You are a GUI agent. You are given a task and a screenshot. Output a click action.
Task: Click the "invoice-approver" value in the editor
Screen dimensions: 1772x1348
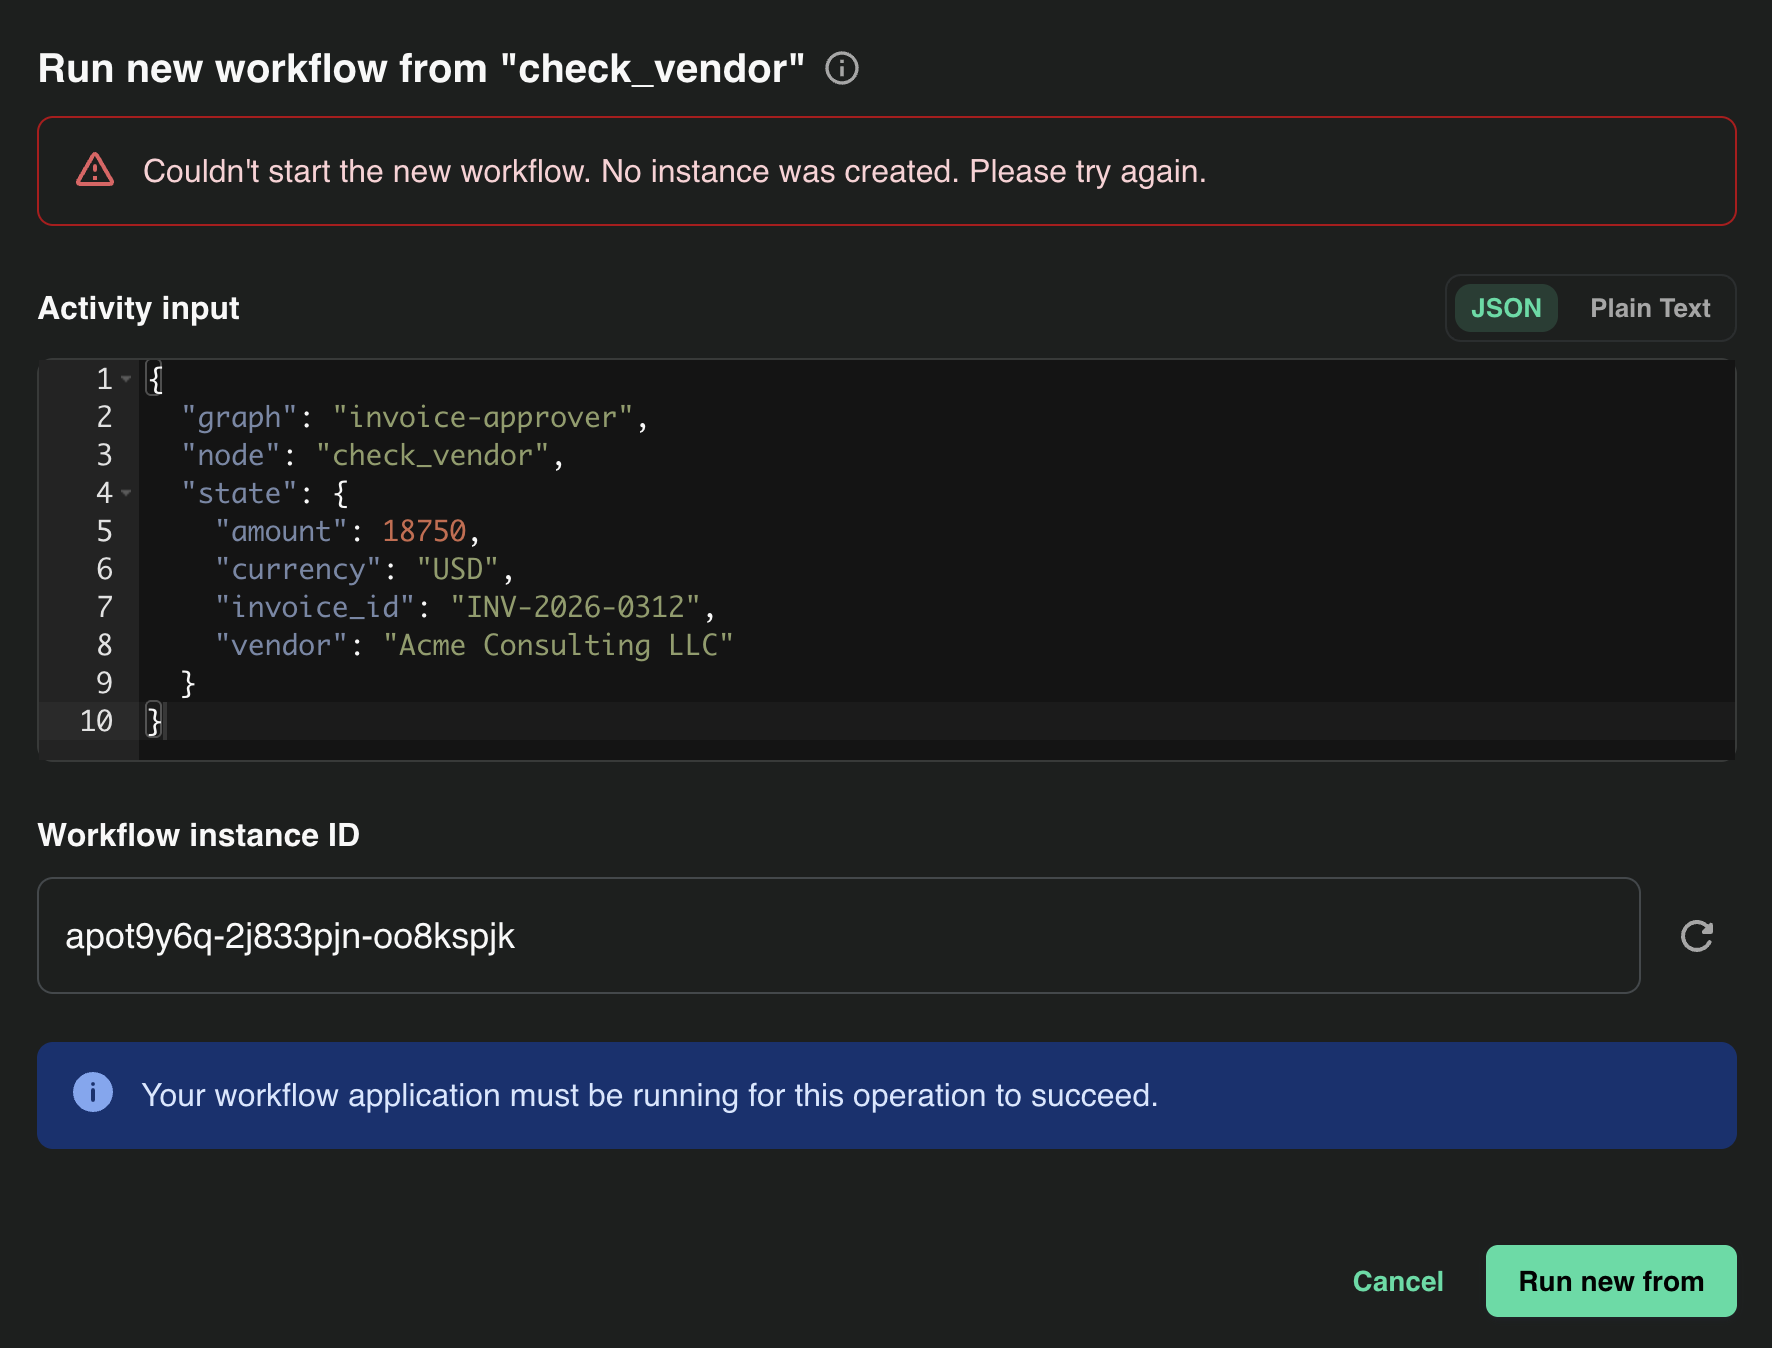(483, 417)
